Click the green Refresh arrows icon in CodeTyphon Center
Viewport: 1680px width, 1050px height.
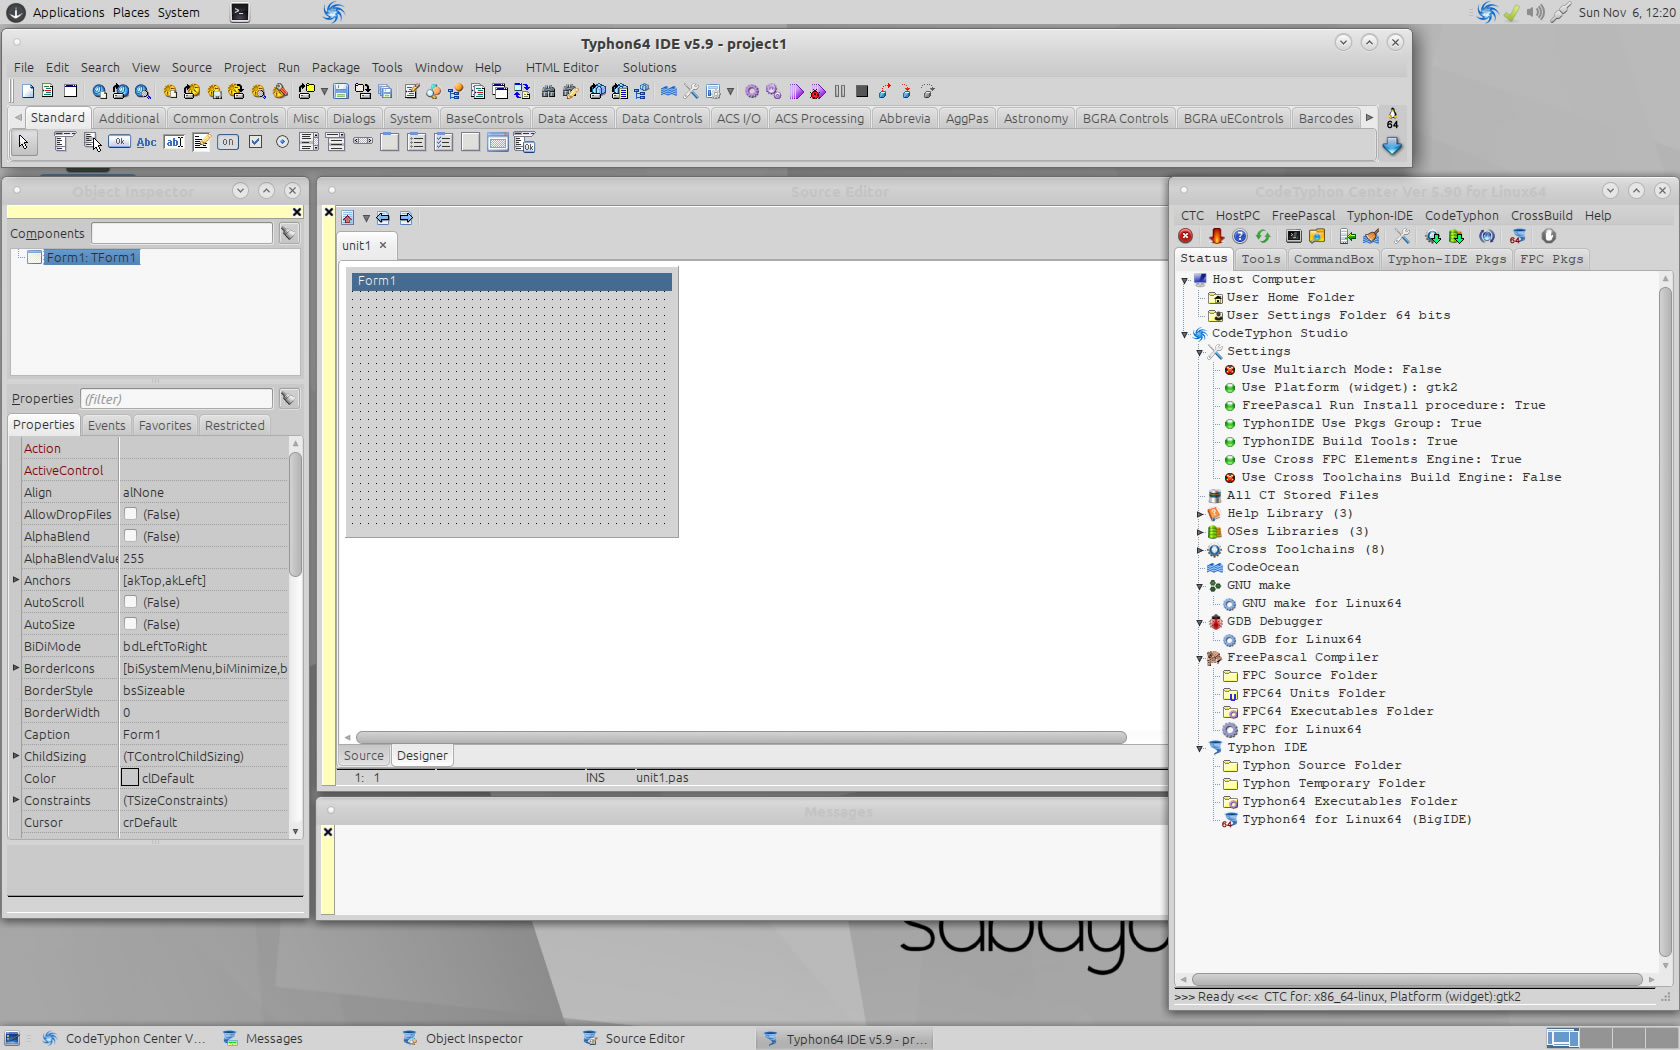pos(1263,236)
